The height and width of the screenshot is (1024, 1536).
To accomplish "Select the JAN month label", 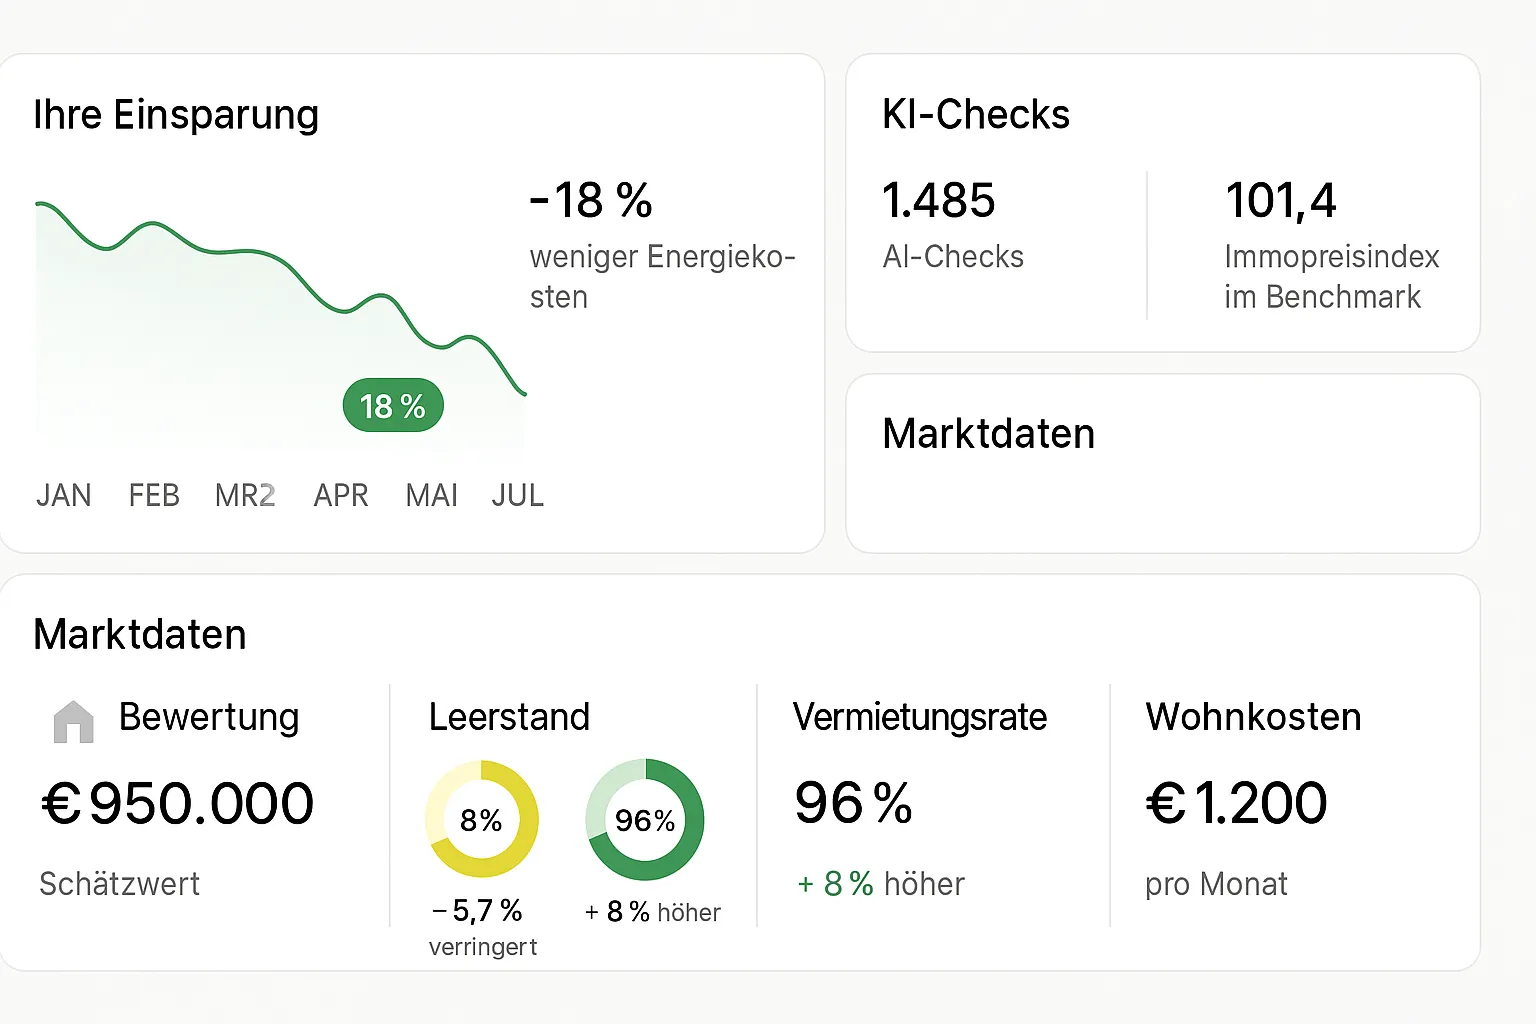I will point(63,495).
